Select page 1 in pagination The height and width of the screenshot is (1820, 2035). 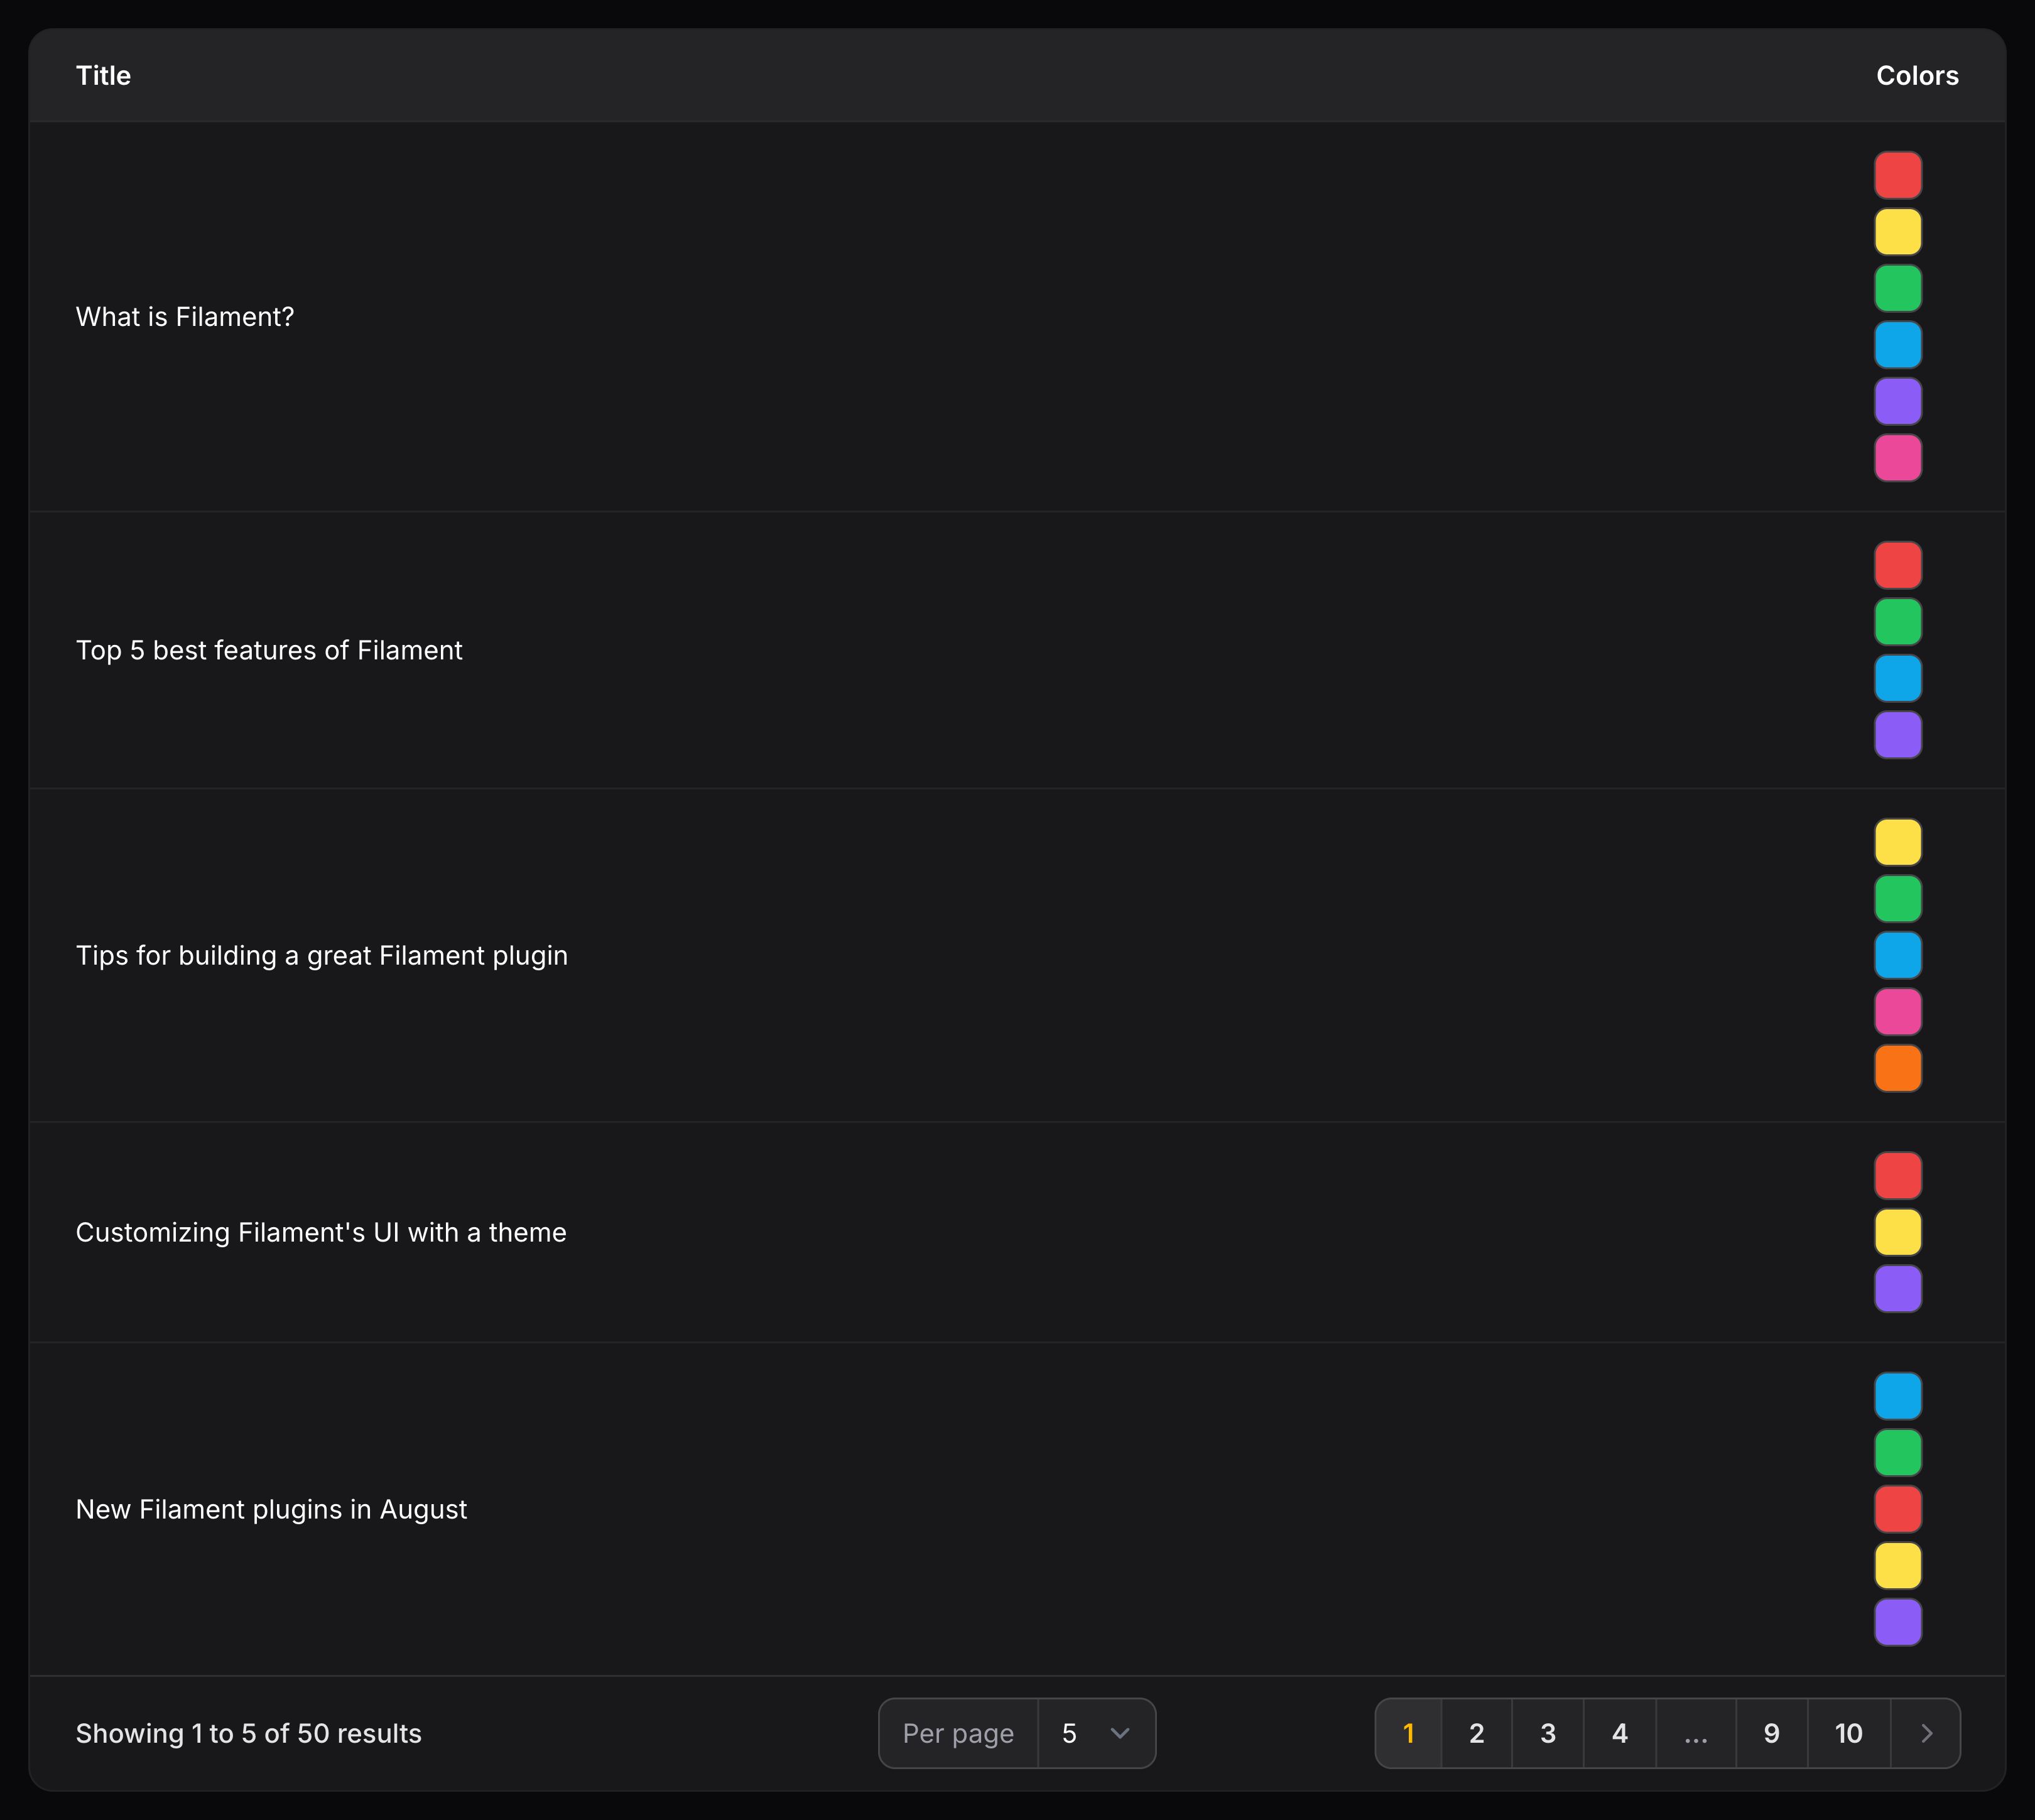pyautogui.click(x=1409, y=1733)
